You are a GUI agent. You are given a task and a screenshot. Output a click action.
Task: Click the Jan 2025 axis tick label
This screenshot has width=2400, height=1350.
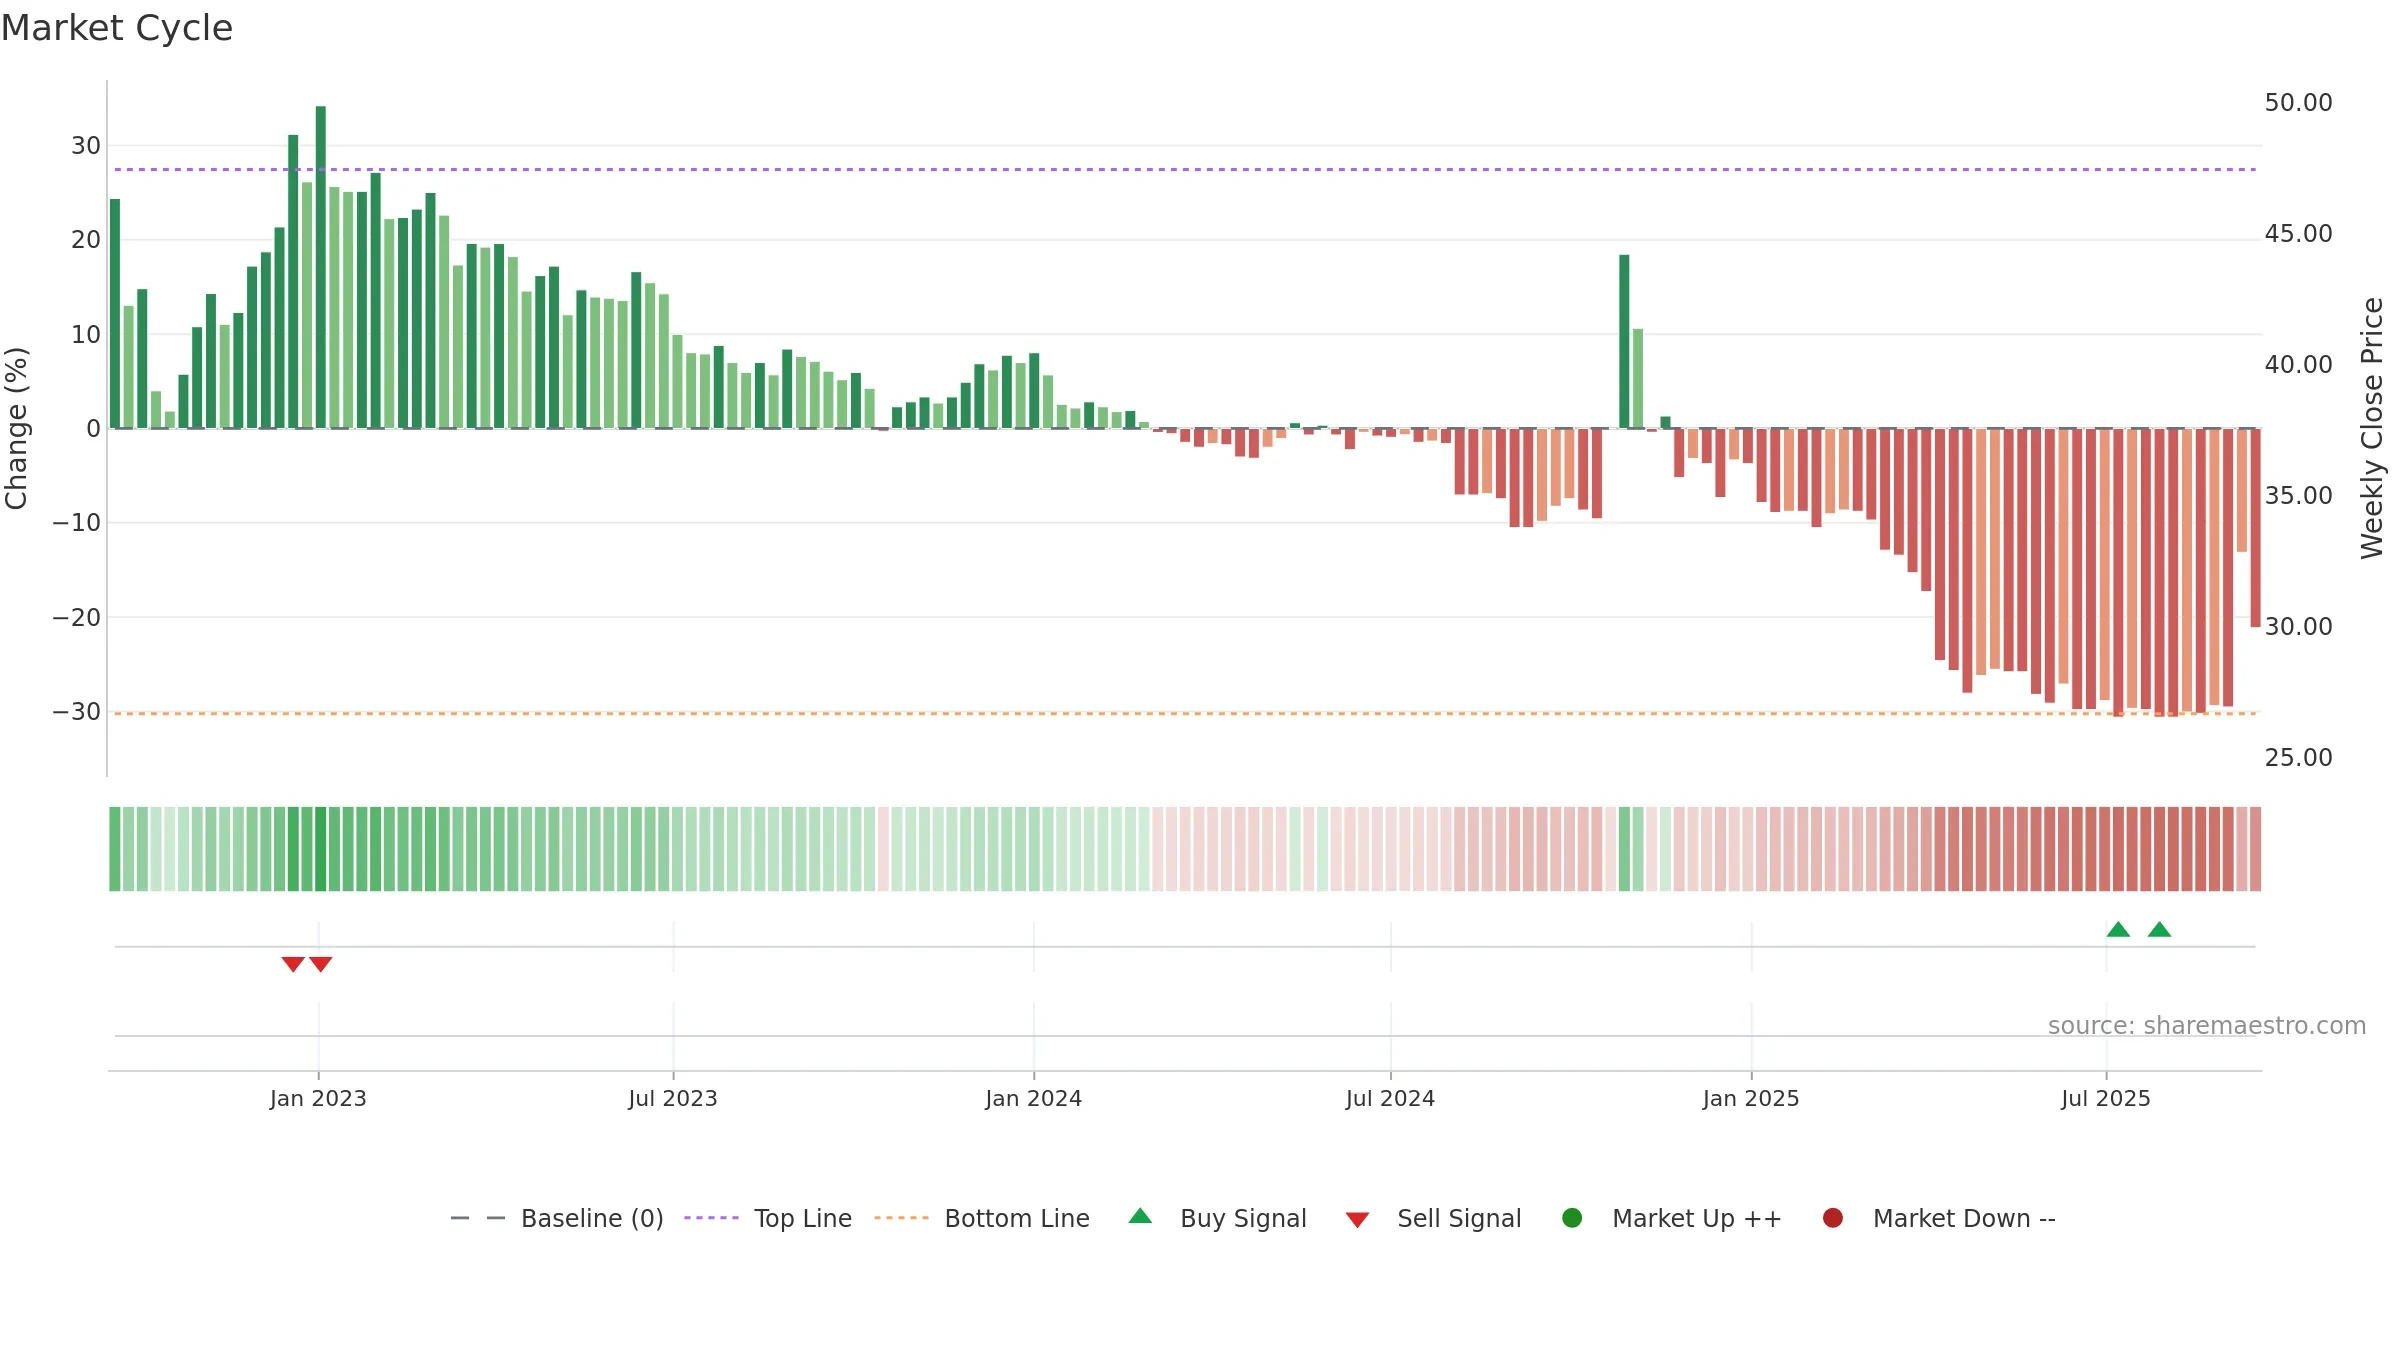(x=1751, y=1098)
